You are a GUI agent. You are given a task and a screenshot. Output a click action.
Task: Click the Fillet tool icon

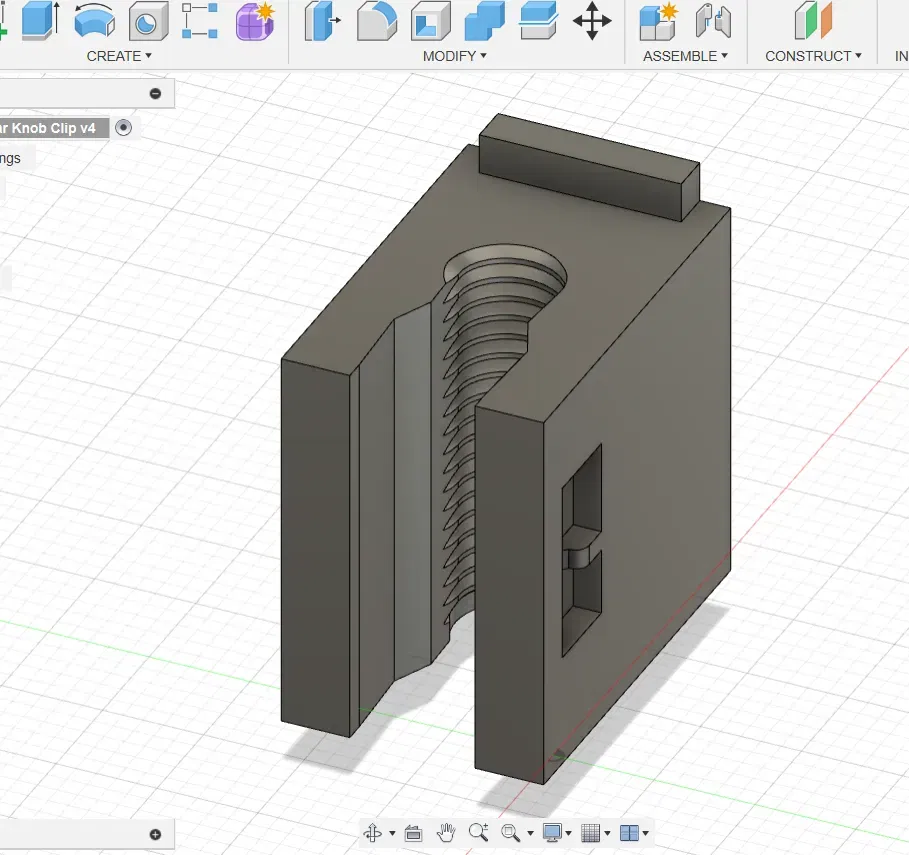[376, 21]
